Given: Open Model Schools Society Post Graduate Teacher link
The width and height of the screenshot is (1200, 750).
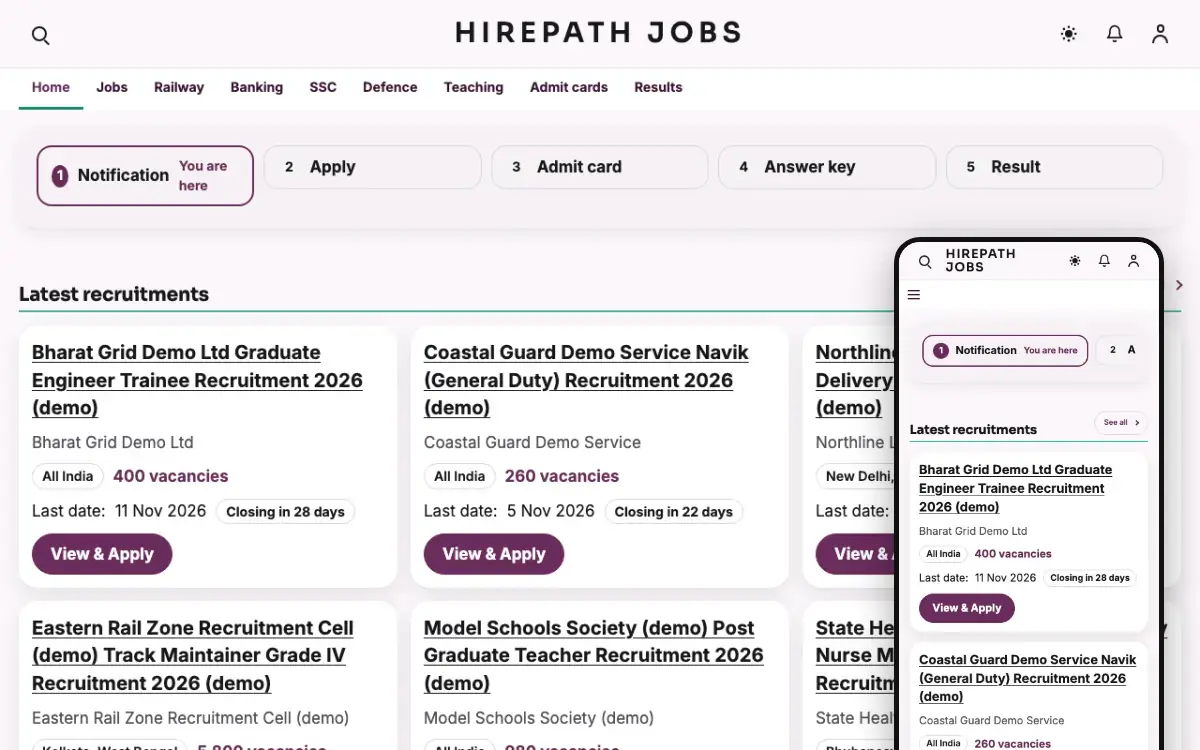Looking at the screenshot, I should coord(593,655).
